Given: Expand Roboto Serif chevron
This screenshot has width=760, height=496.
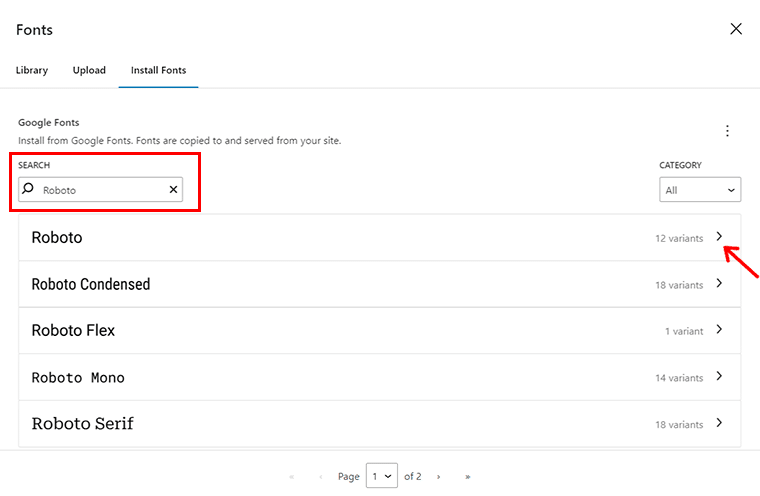Looking at the screenshot, I should tap(719, 423).
